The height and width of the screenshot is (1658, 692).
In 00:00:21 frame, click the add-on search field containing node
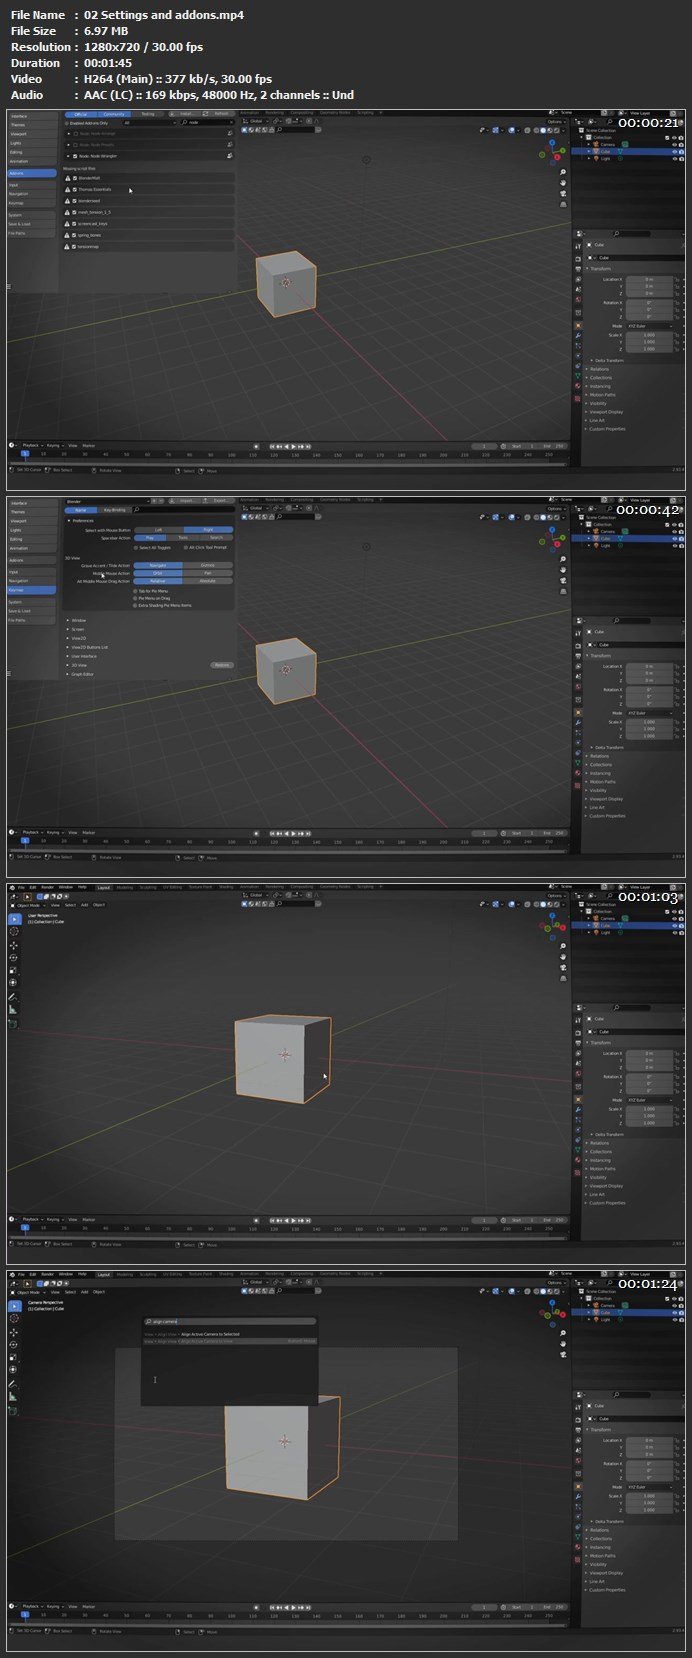coord(207,123)
